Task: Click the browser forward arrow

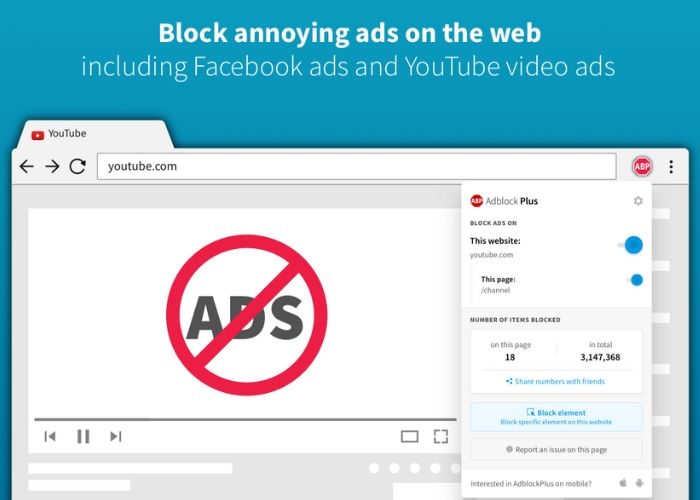Action: point(52,167)
